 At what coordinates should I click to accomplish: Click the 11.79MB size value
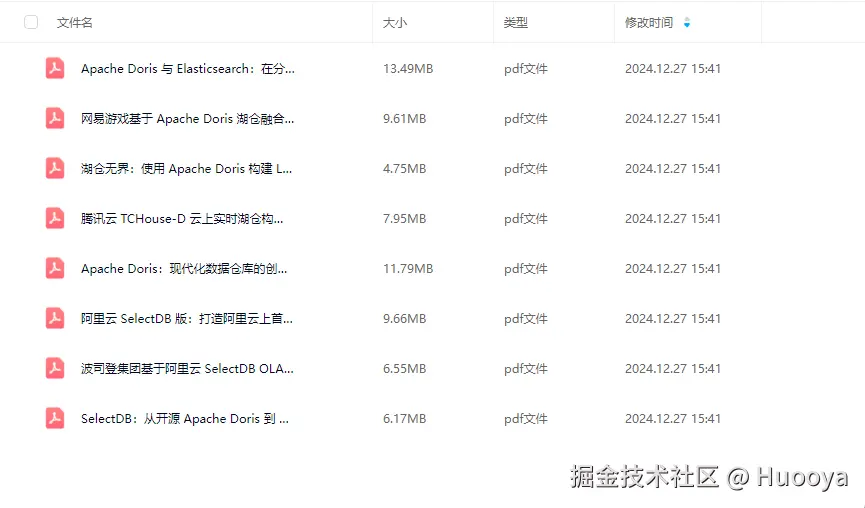point(408,269)
